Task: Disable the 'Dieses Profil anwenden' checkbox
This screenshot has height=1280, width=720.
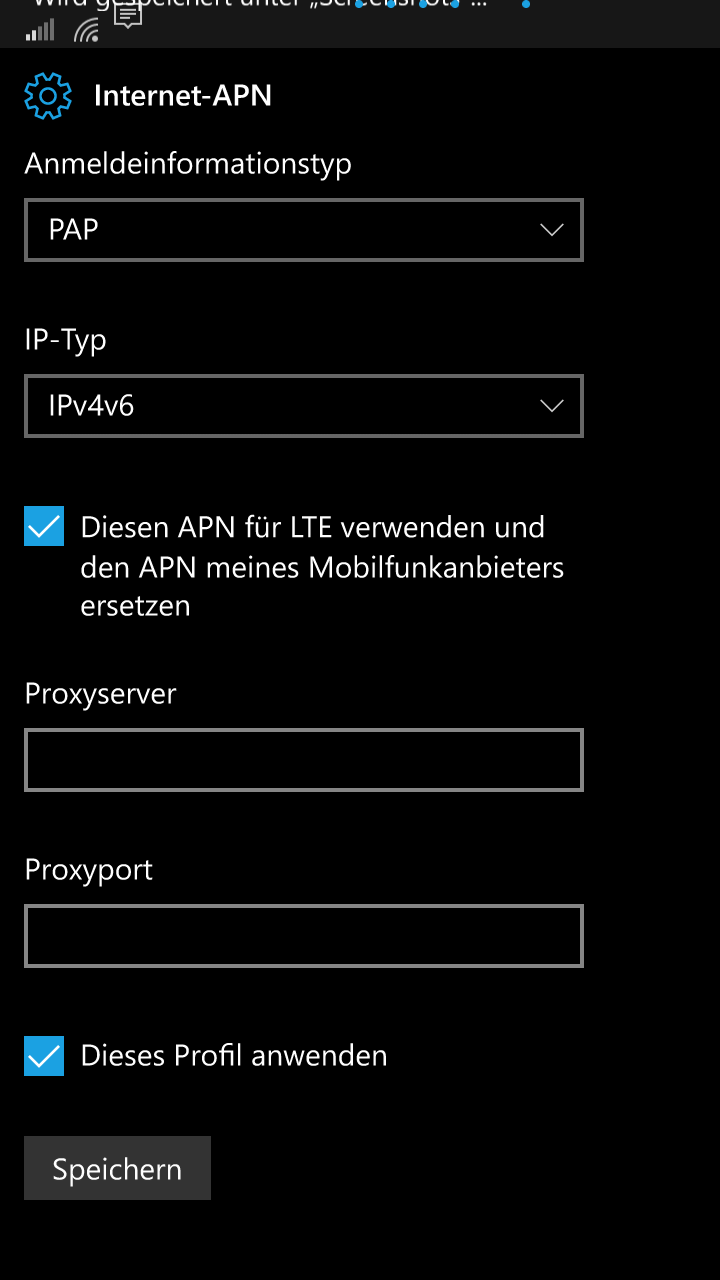Action: [x=44, y=1056]
